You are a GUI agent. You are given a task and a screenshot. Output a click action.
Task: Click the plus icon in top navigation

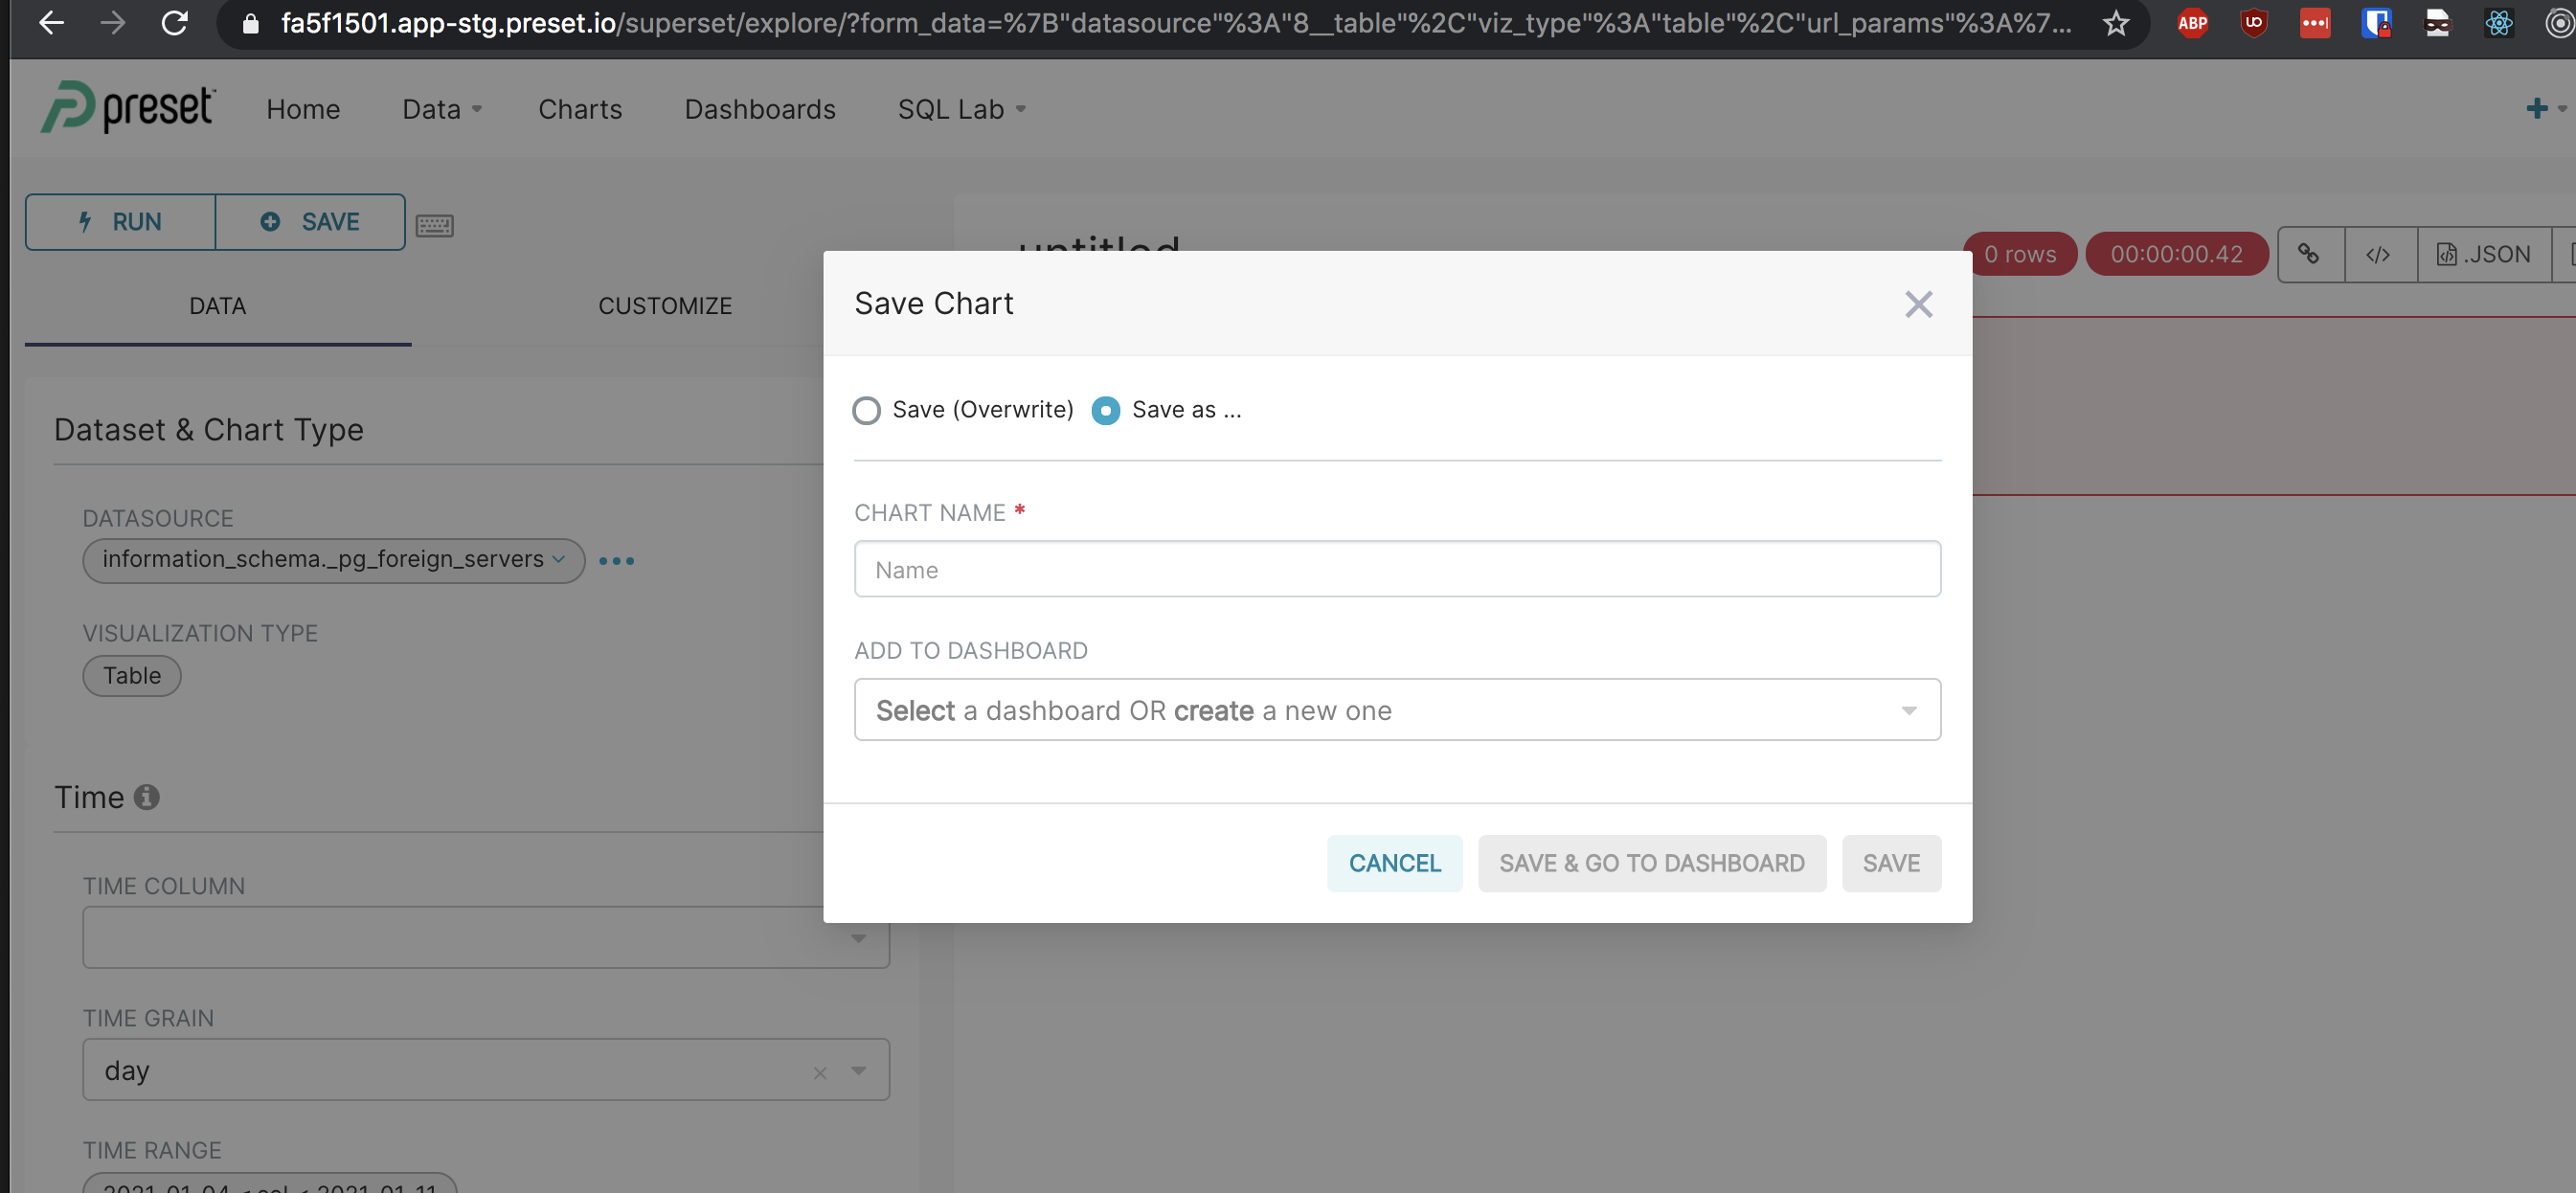tap(2536, 108)
